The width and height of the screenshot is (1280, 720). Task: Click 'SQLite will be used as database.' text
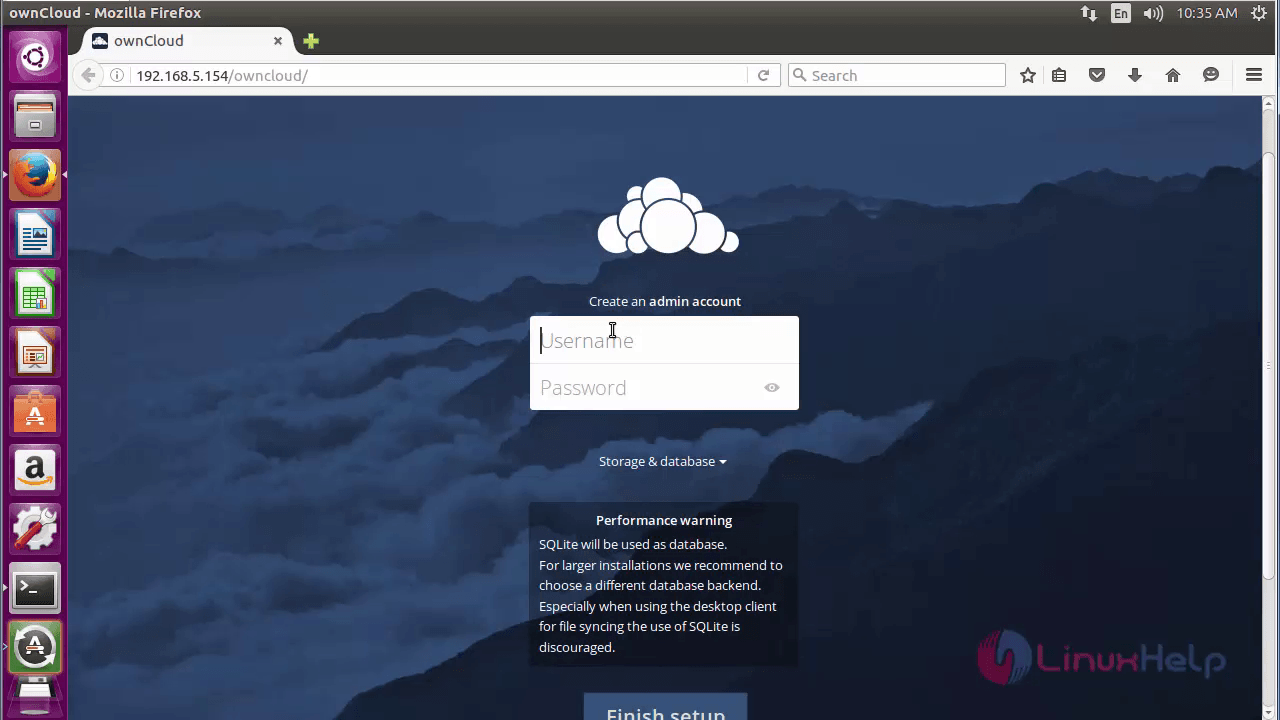pyautogui.click(x=633, y=544)
